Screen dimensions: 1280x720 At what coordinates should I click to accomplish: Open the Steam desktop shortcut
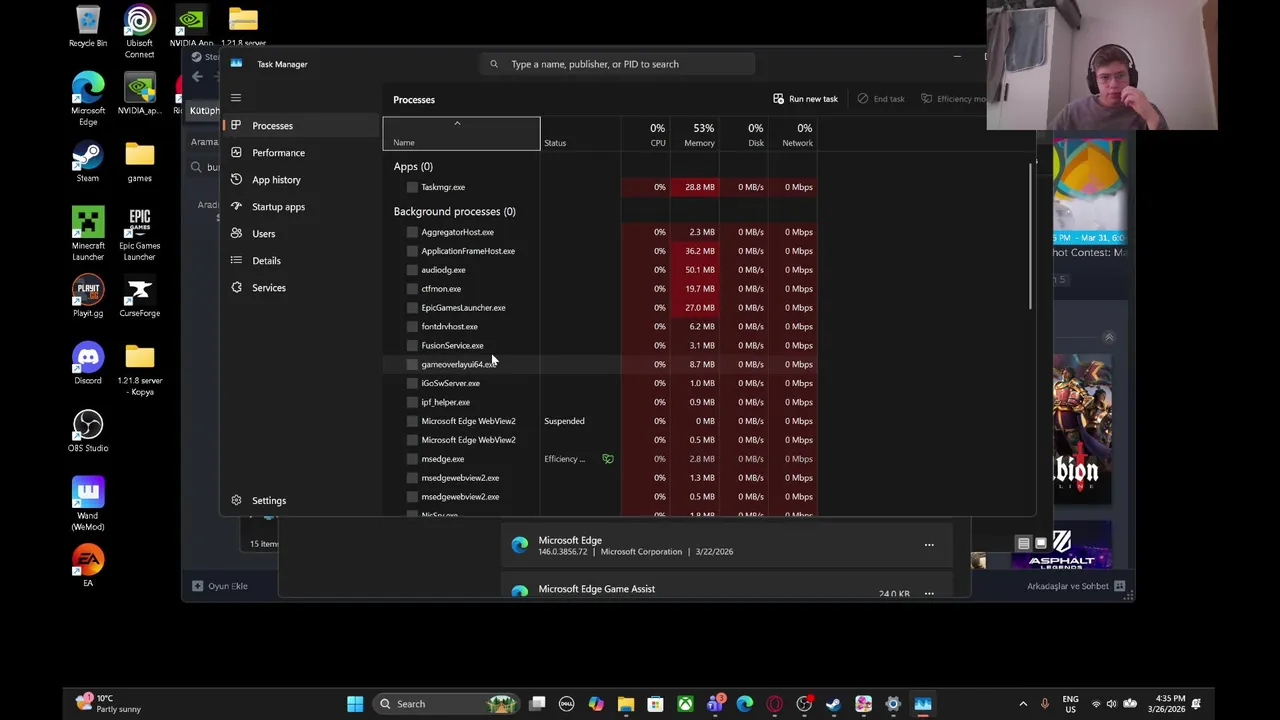point(88,163)
